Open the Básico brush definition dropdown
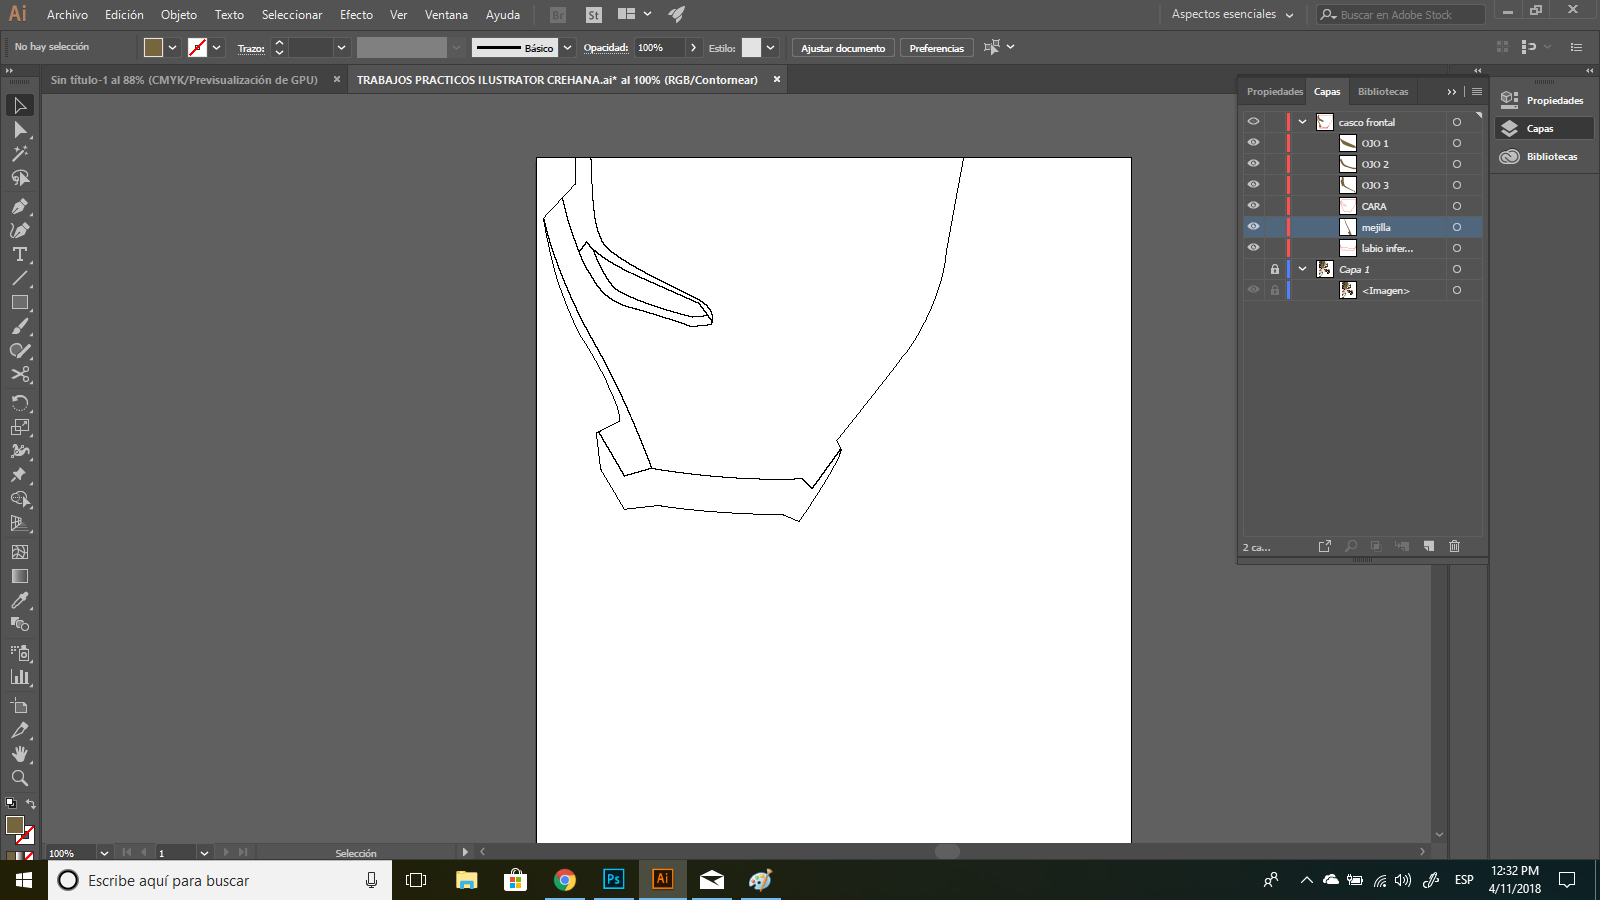 tap(568, 47)
